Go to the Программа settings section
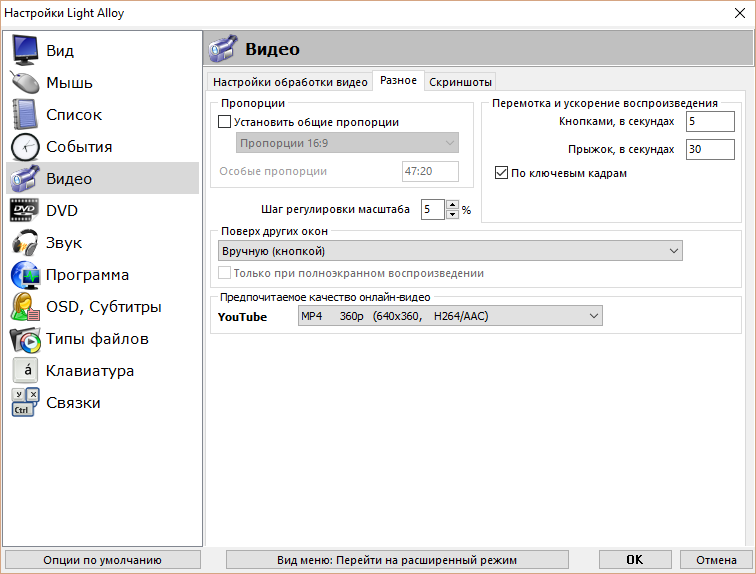Viewport: 756px width, 574px height. coord(102,275)
